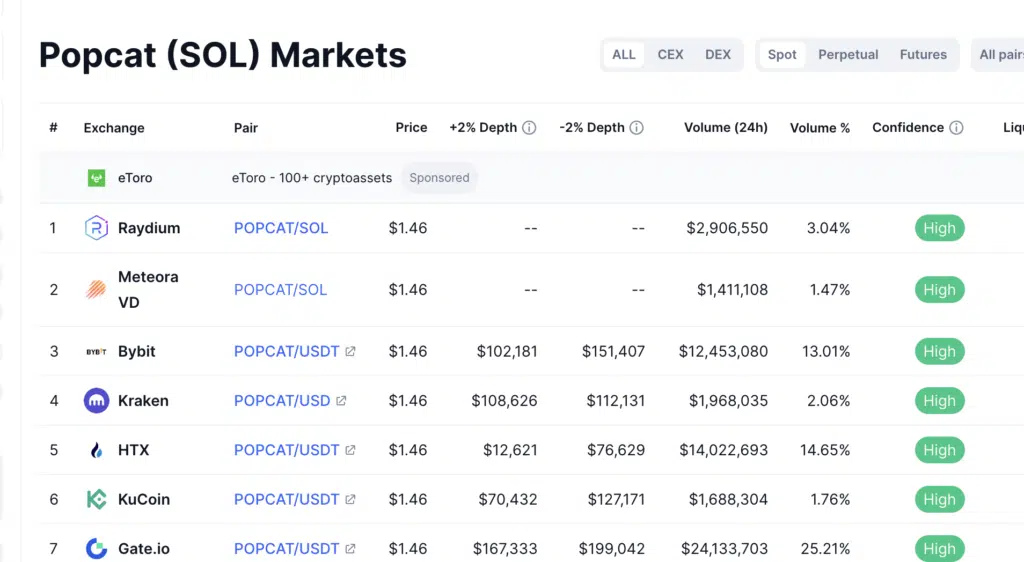Click the Popcat (SOL) Markets heading
1024x562 pixels.
223,55
